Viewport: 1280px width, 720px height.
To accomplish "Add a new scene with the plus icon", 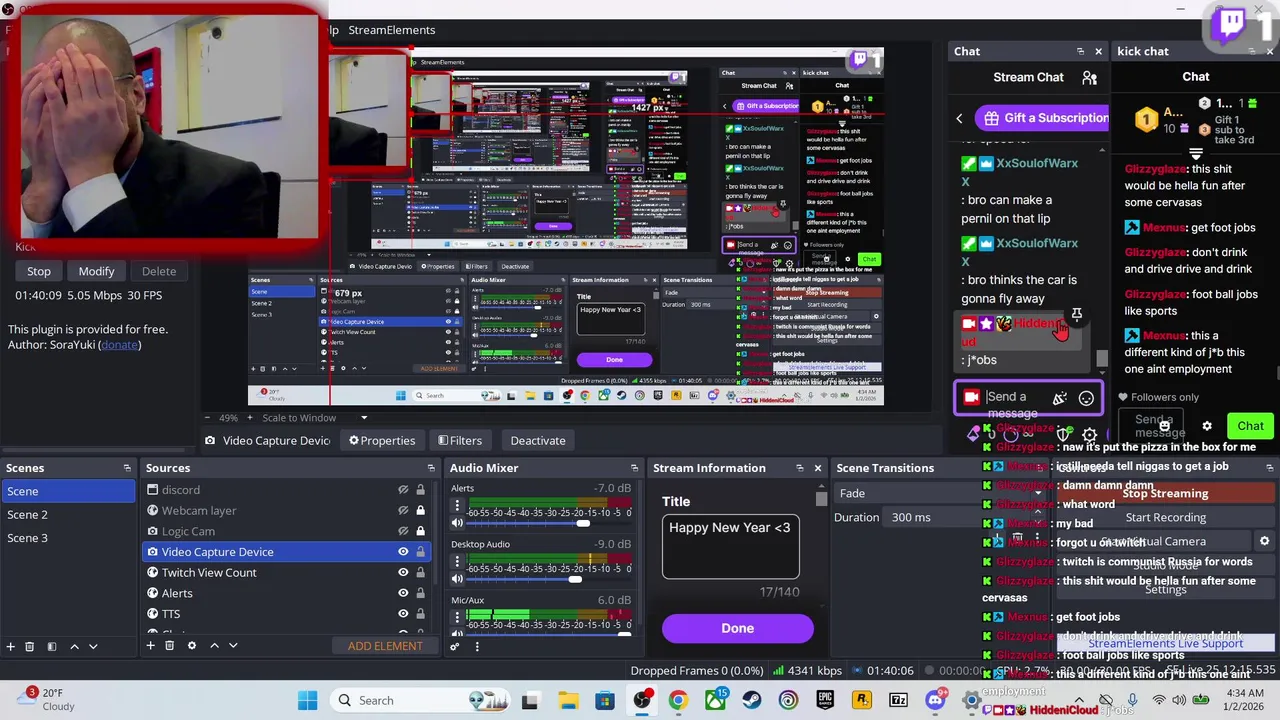I will click(x=10, y=646).
